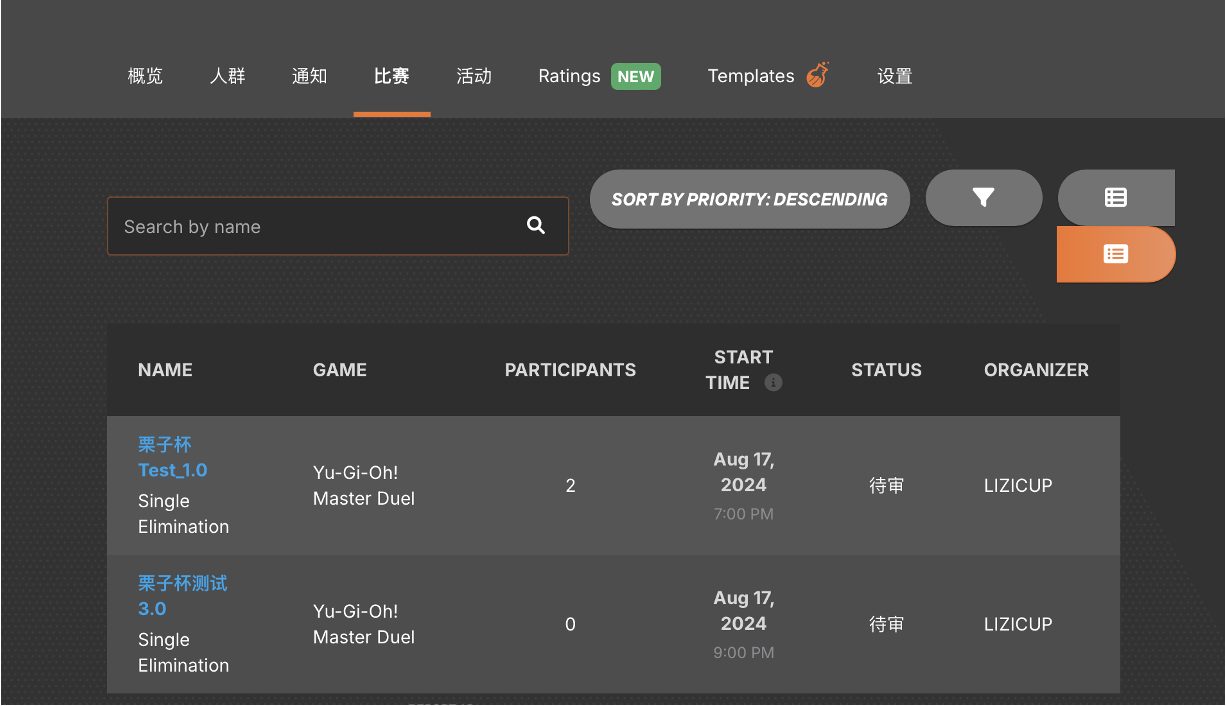Open the Ratings tab
Image resolution: width=1226 pixels, height=706 pixels.
tap(569, 76)
